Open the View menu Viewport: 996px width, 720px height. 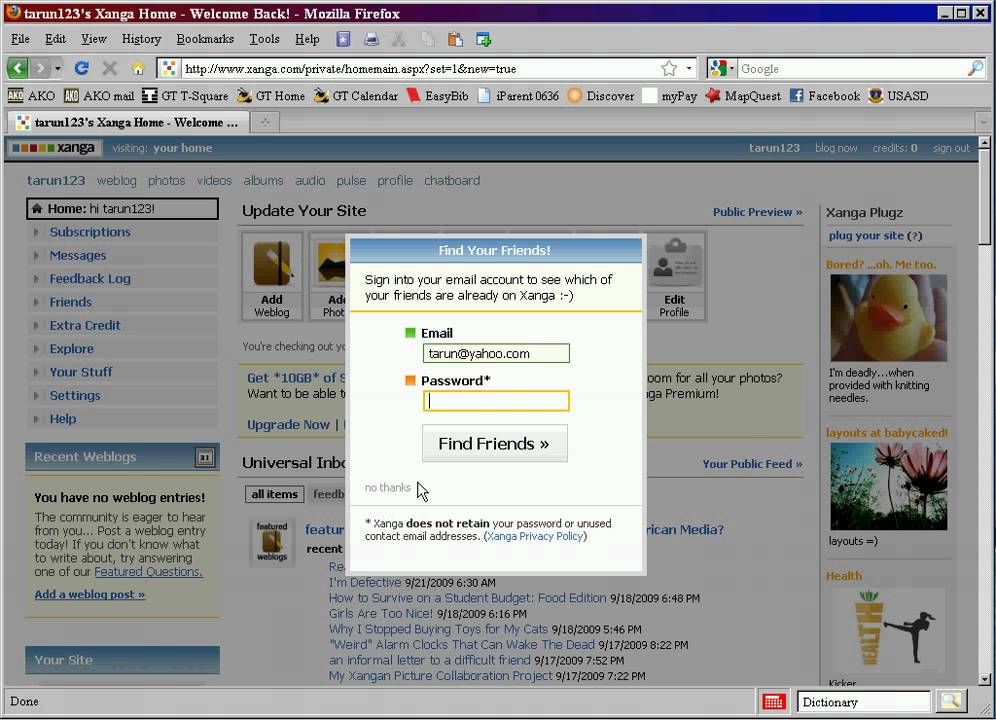(93, 39)
